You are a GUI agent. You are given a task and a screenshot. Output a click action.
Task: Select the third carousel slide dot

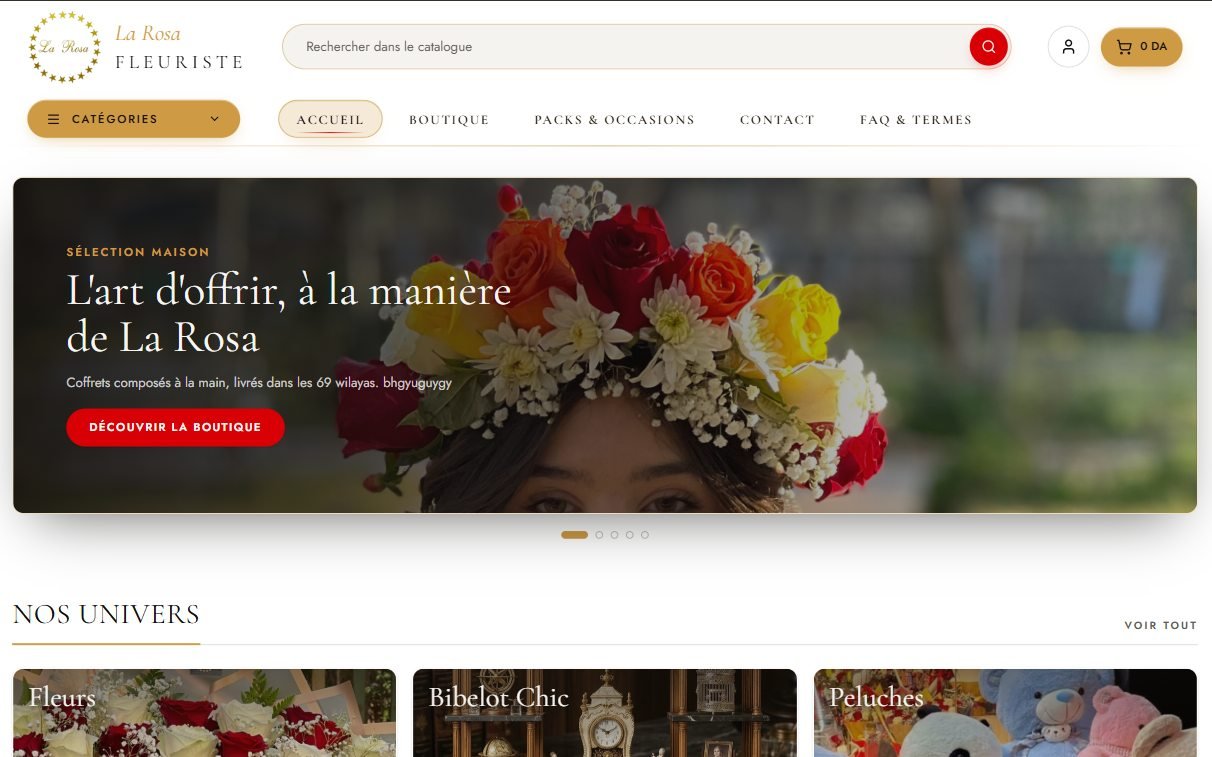pyautogui.click(x=614, y=535)
